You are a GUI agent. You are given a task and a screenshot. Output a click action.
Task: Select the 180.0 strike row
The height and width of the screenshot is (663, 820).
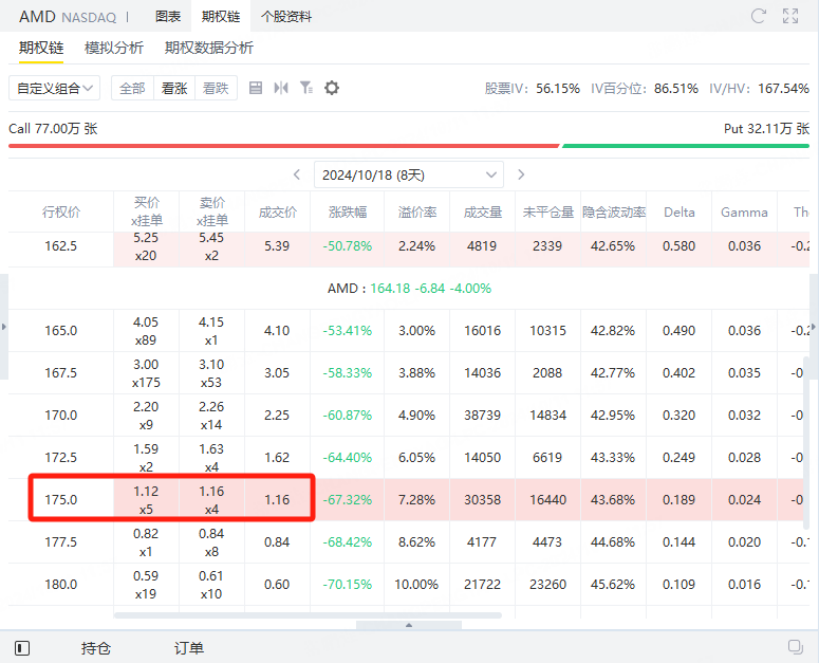tap(409, 584)
